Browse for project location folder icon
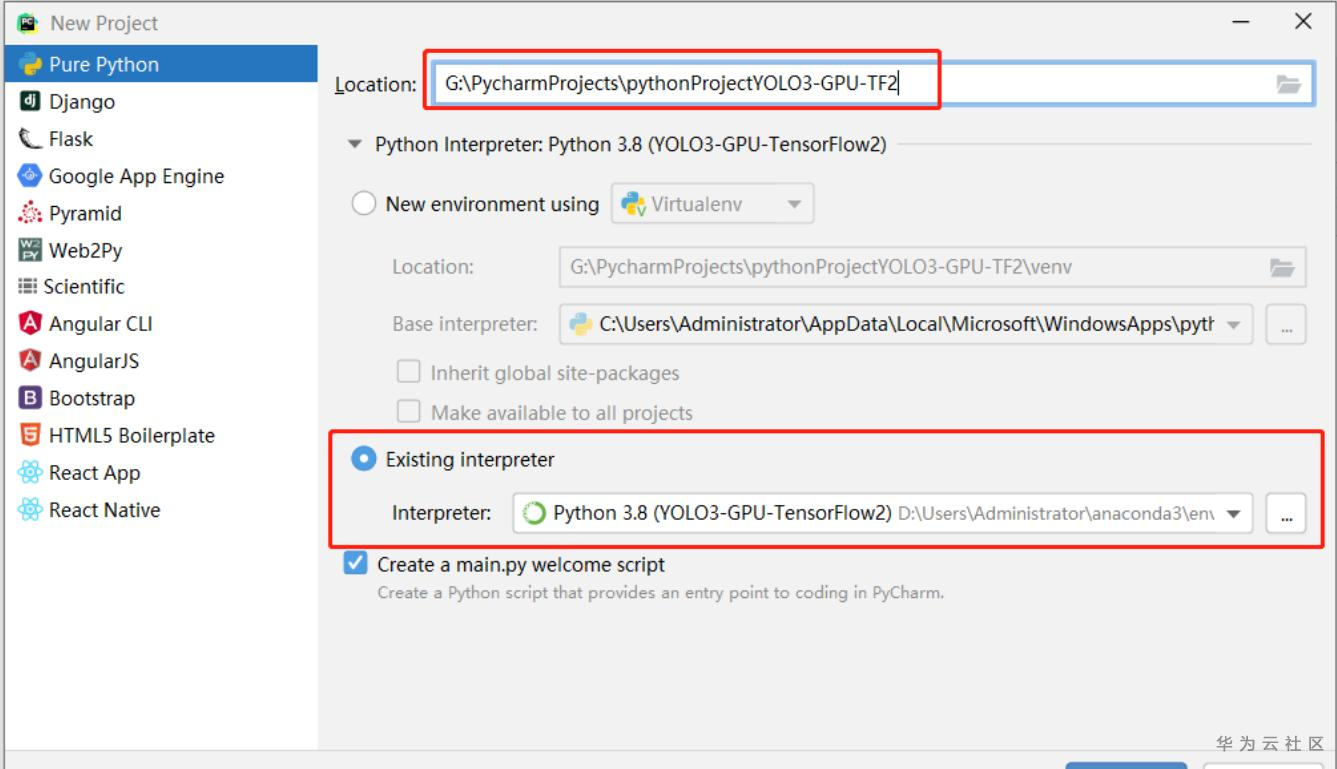 pos(1288,85)
